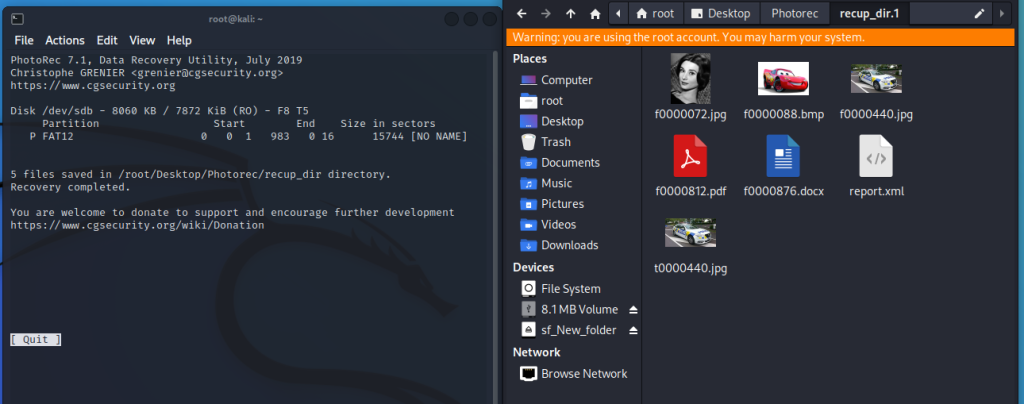1024x404 pixels.
Task: Go forward in file manager
Action: coord(546,13)
